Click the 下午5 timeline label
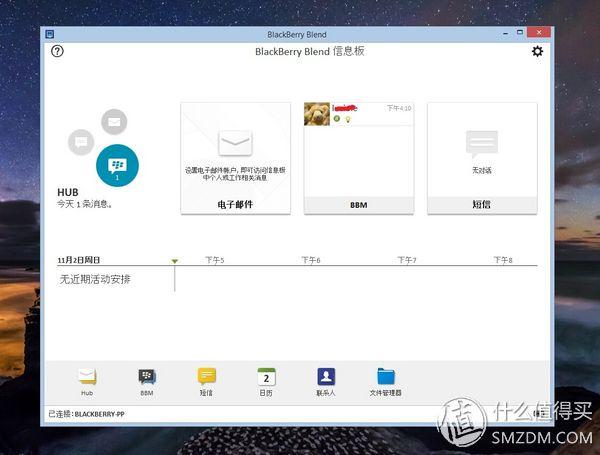 (x=215, y=260)
